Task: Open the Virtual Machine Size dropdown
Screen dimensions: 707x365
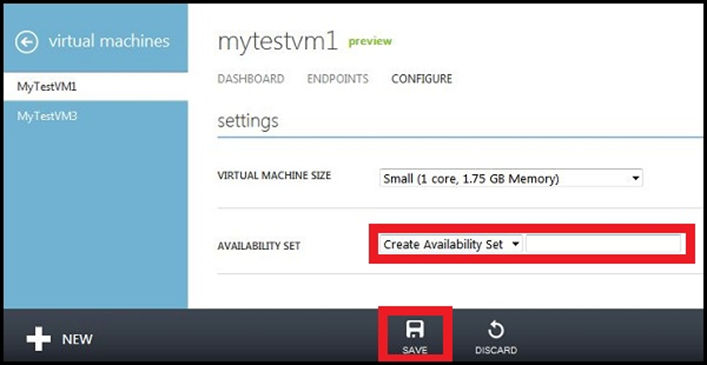Action: (511, 178)
